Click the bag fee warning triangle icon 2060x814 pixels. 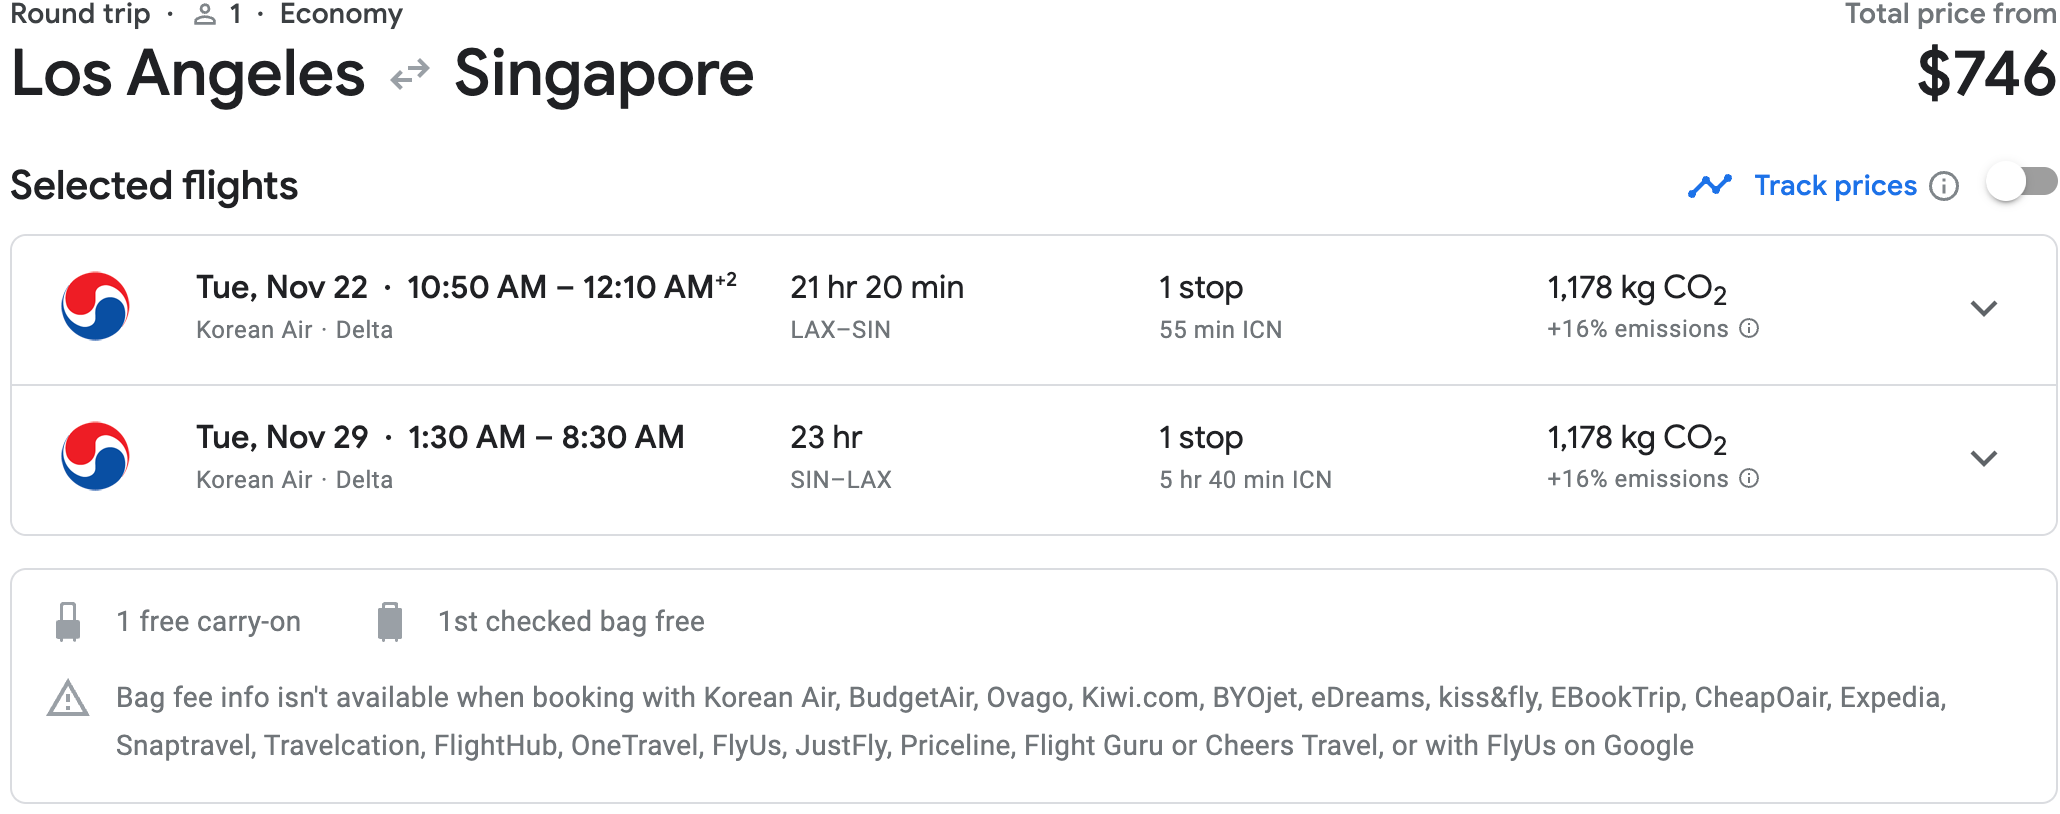(68, 699)
